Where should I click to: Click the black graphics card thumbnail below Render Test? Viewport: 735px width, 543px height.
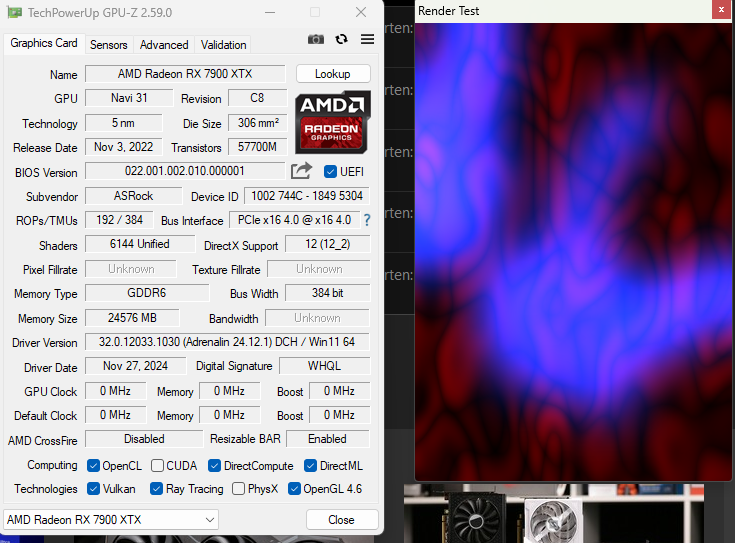(x=477, y=518)
